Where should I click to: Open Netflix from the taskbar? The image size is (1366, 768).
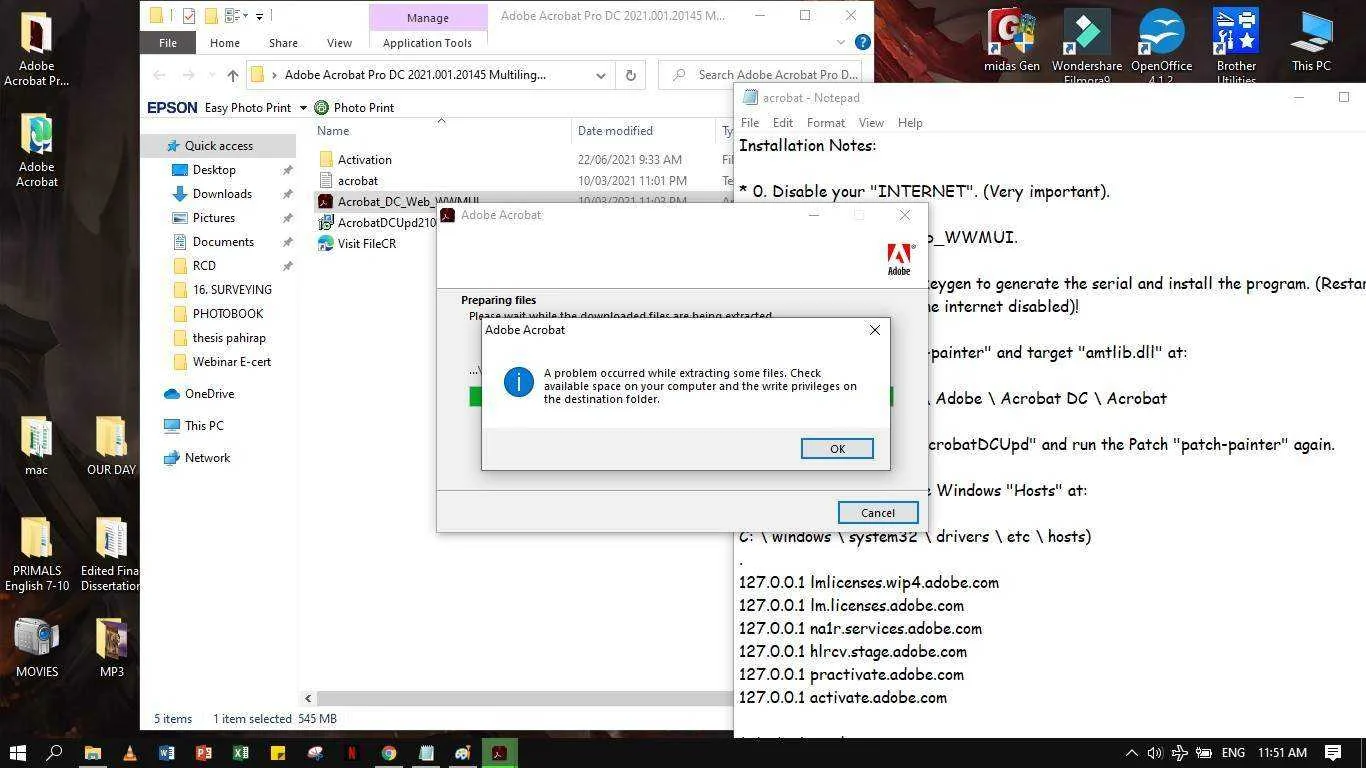point(351,753)
